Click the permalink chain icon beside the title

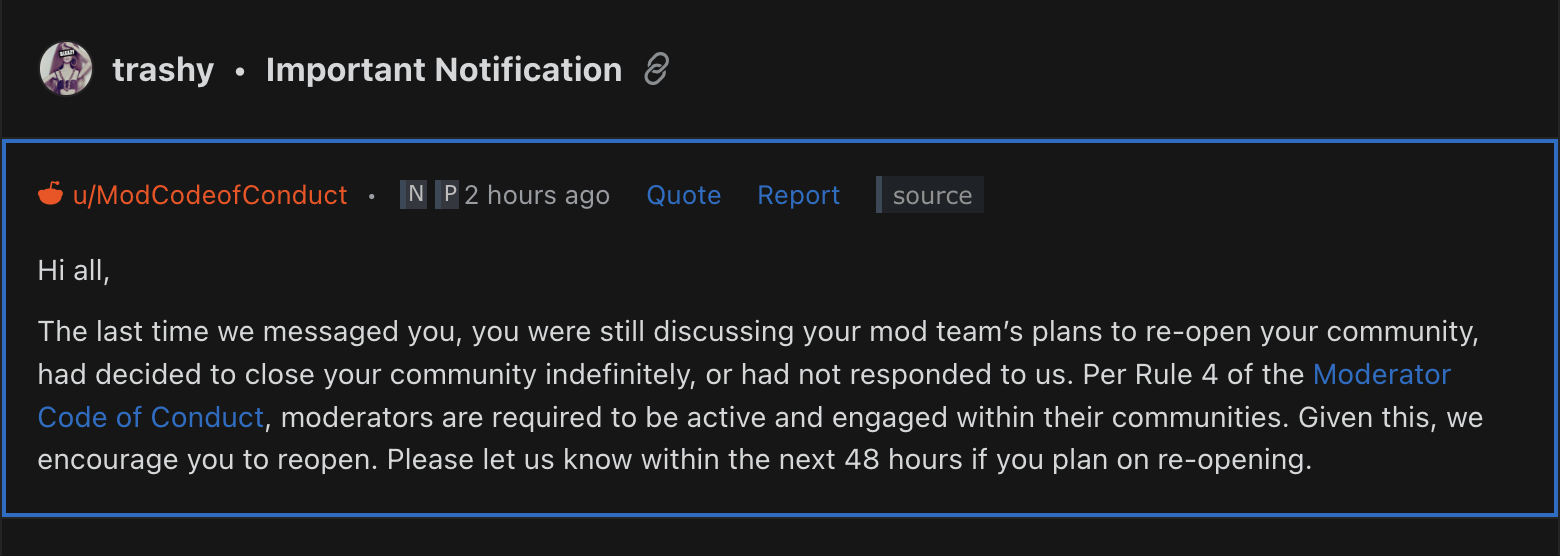656,70
